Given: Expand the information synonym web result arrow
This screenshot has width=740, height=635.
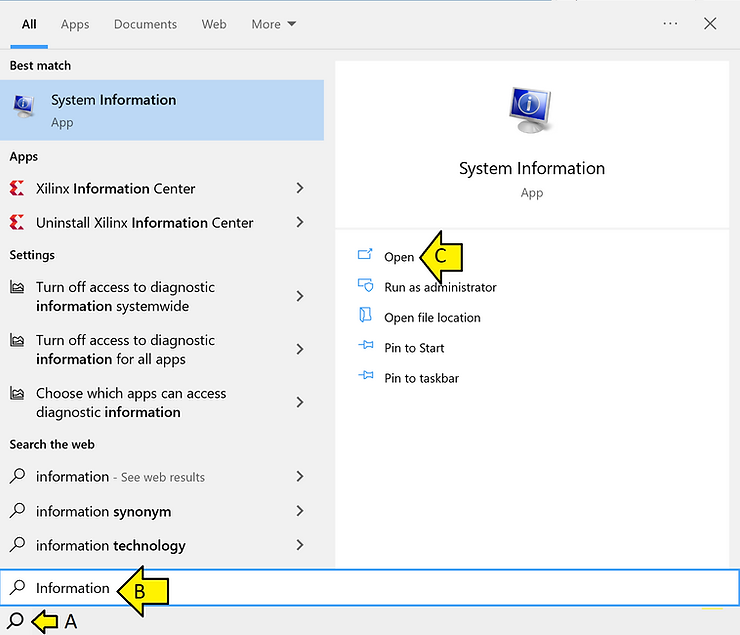Looking at the screenshot, I should (x=300, y=511).
